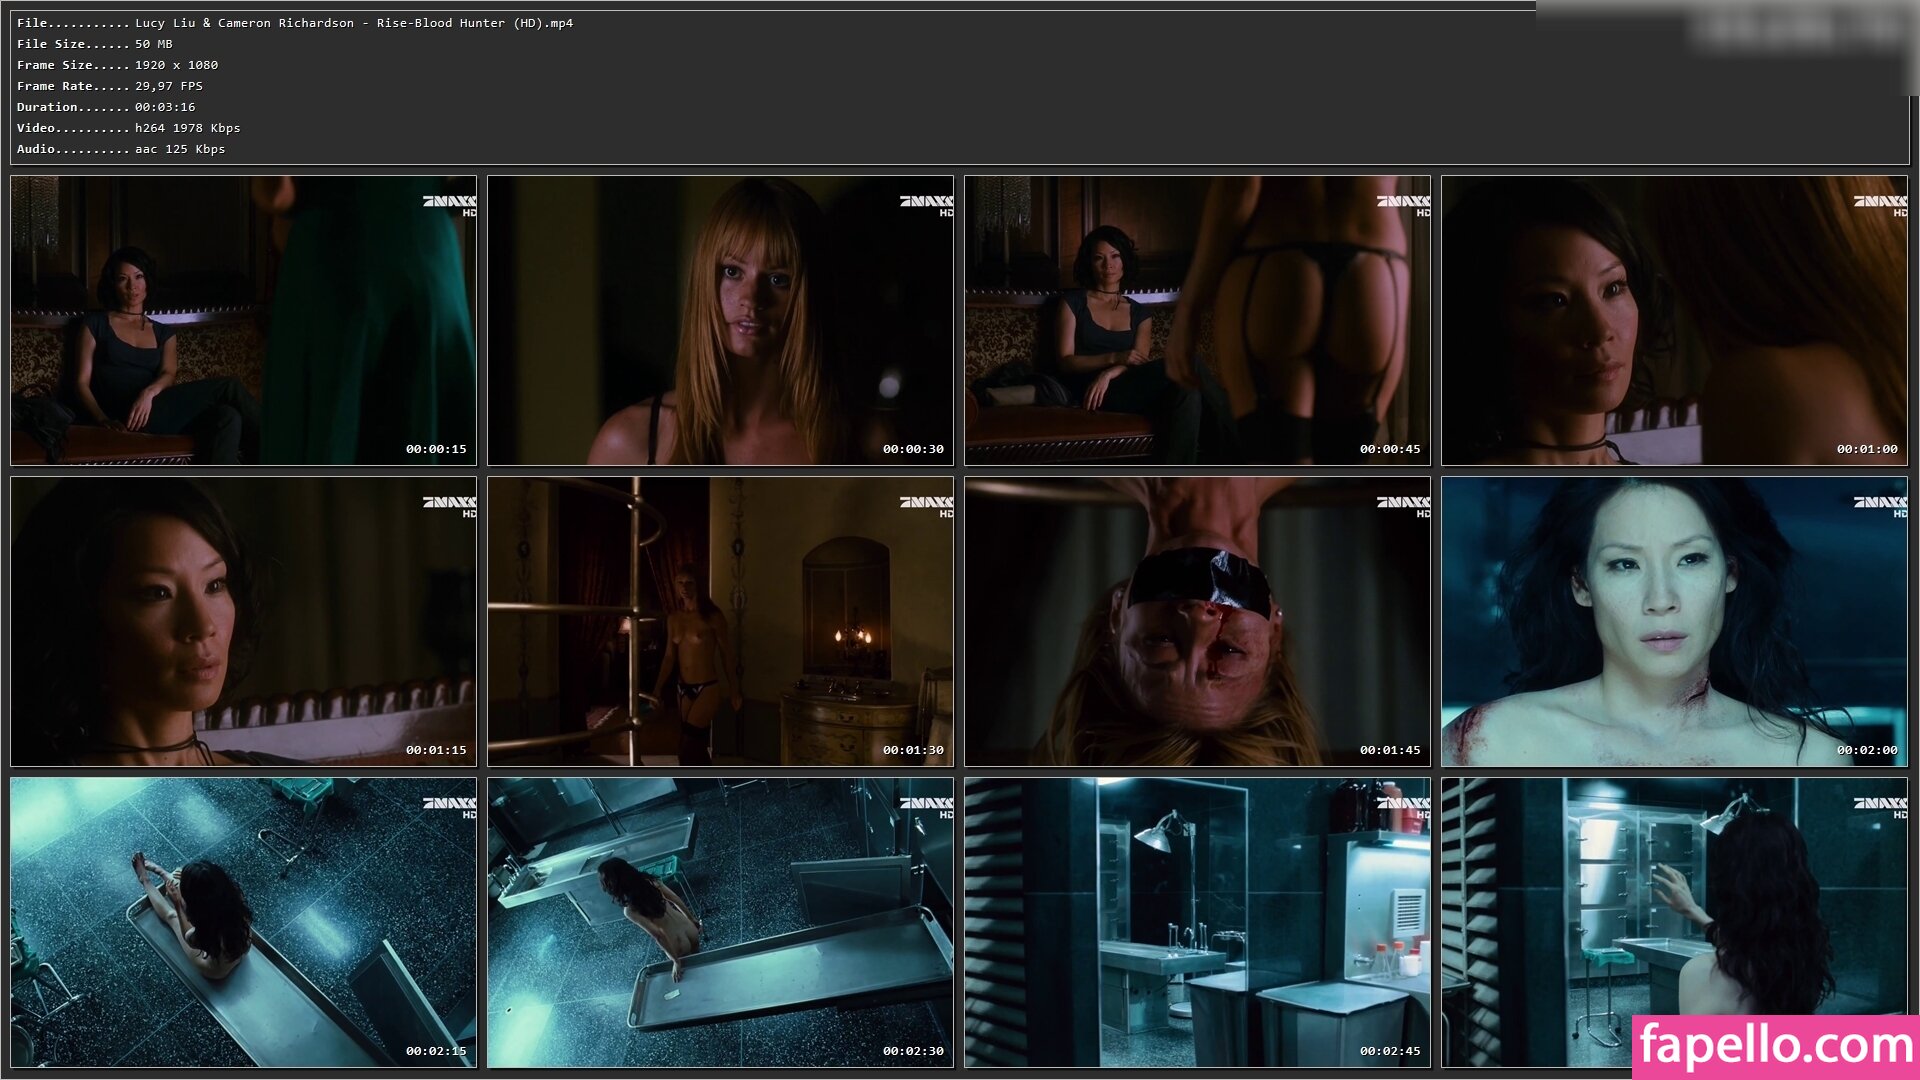The width and height of the screenshot is (1920, 1080).
Task: Click the last thumbnail behind the watermark
Action: tap(1674, 900)
